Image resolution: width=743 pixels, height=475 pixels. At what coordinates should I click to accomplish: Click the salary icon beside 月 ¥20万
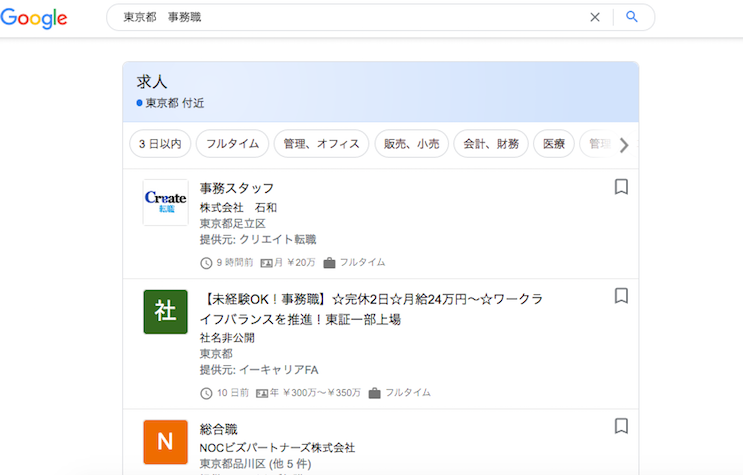(x=266, y=263)
